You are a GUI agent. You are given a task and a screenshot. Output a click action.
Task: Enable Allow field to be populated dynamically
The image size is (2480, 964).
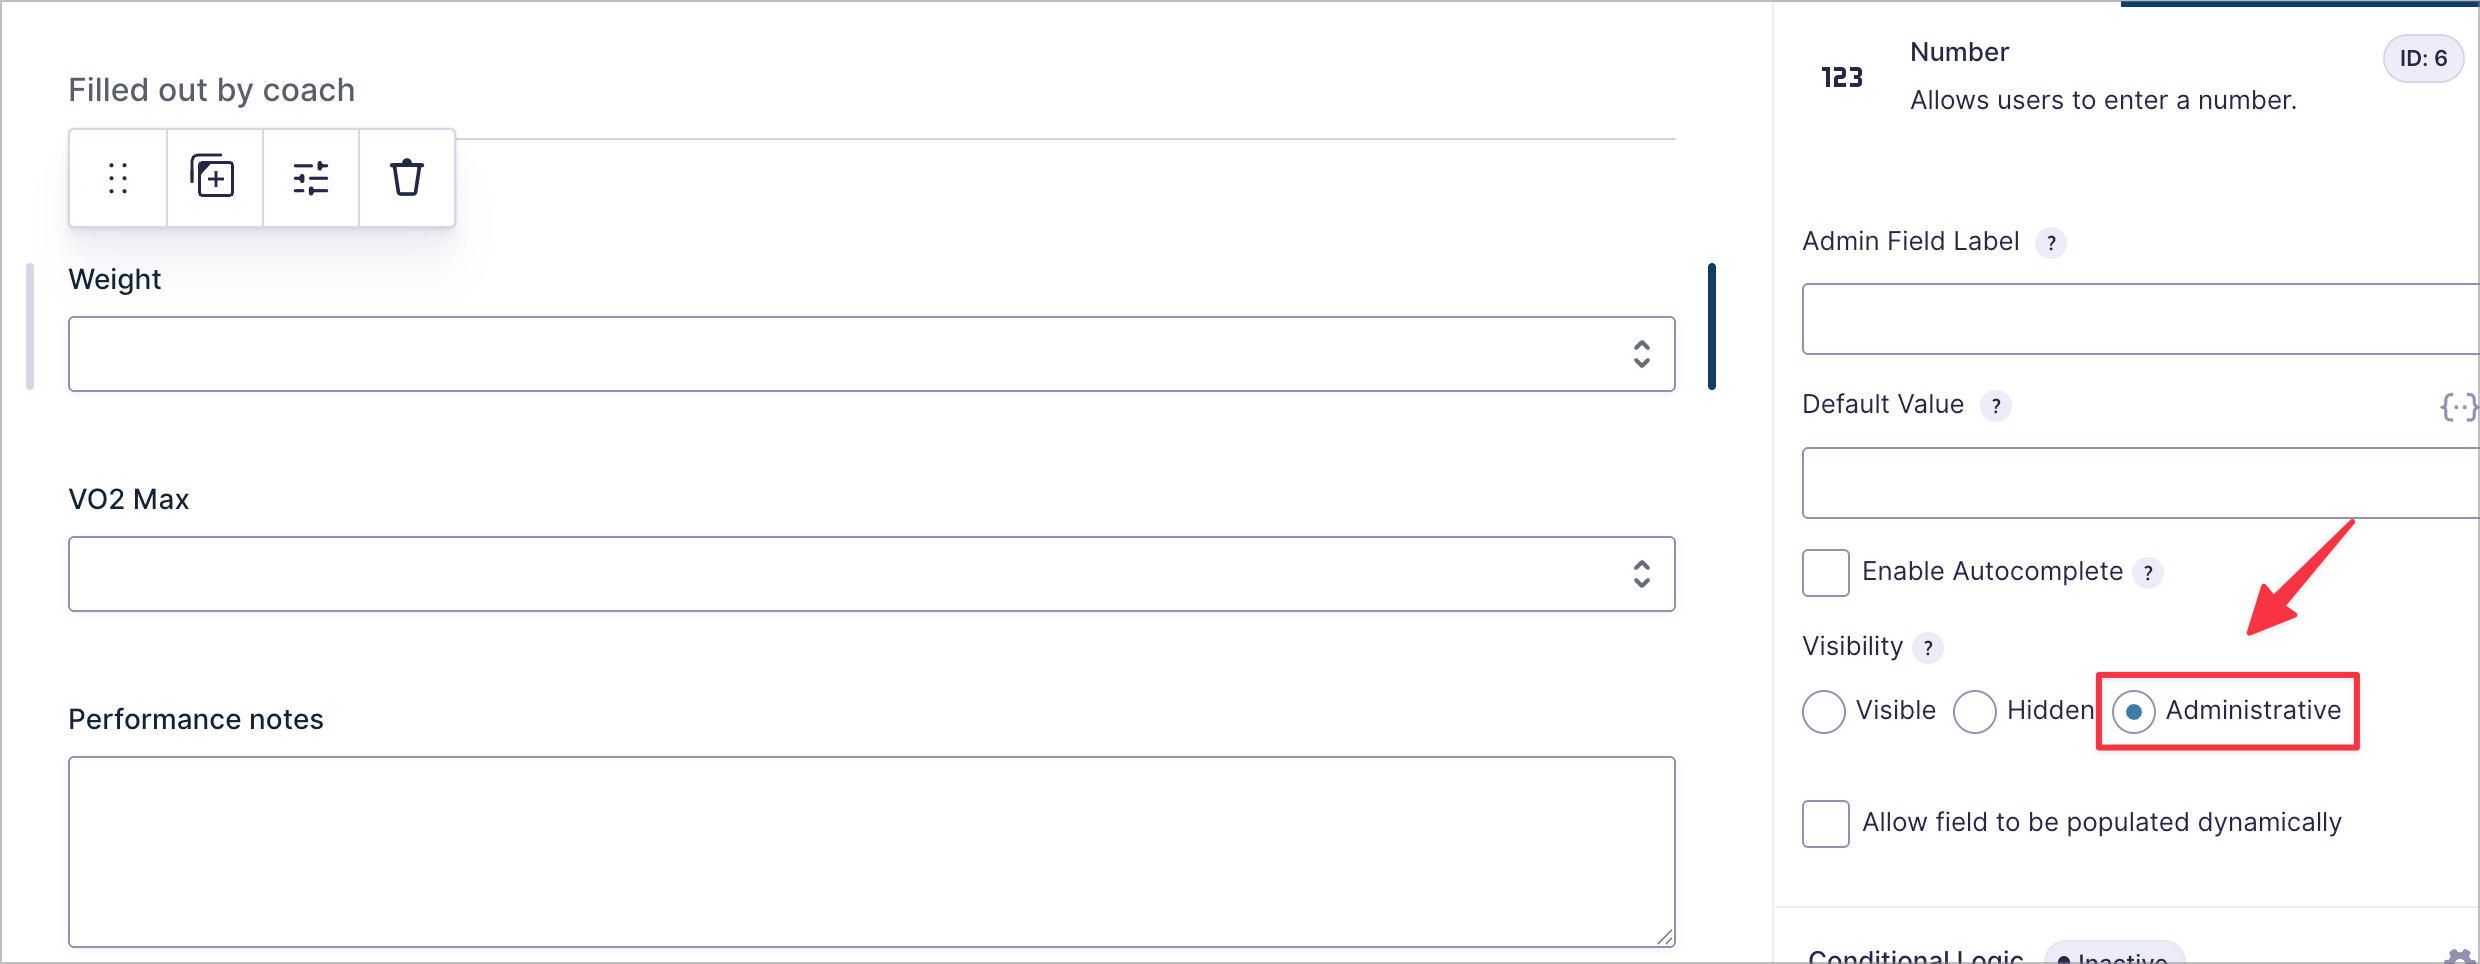tap(1825, 823)
